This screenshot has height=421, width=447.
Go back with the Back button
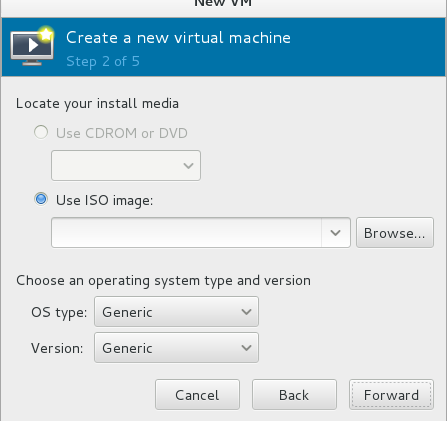click(294, 395)
